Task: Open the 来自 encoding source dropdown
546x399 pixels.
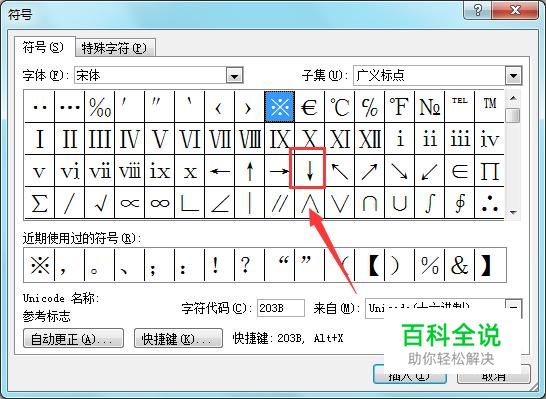Action: [514, 308]
